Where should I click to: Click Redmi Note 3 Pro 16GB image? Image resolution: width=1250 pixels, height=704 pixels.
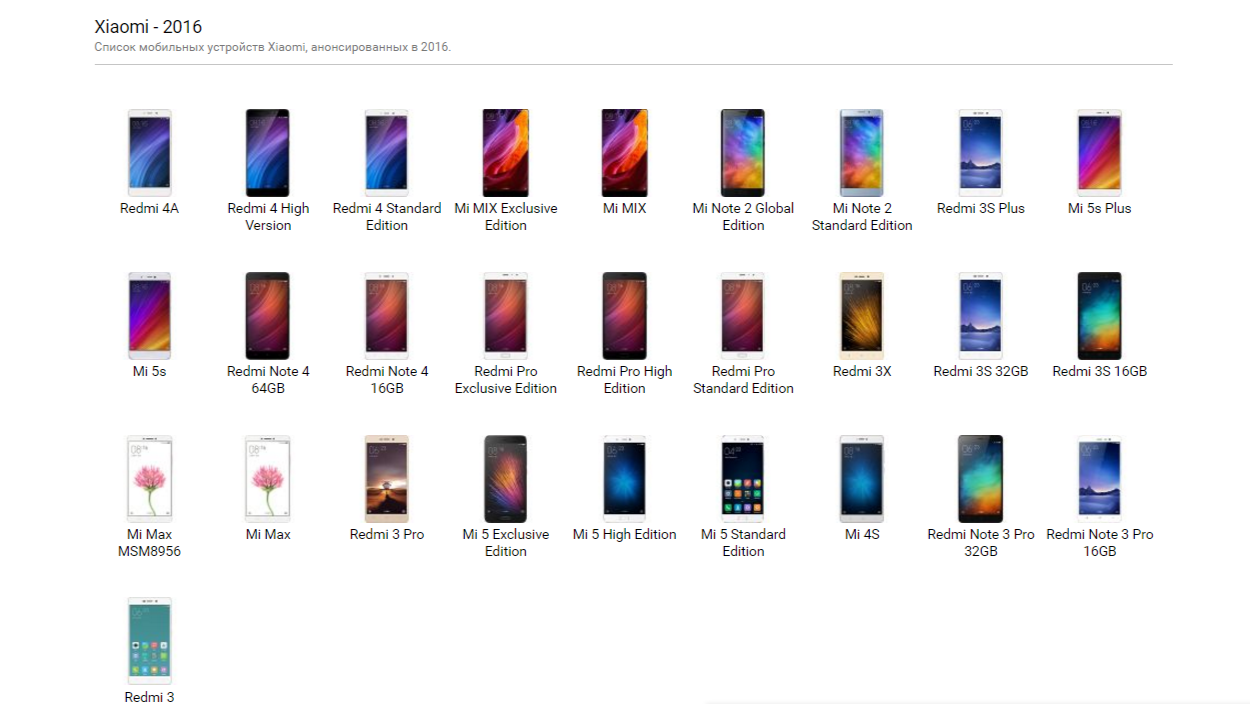1100,479
